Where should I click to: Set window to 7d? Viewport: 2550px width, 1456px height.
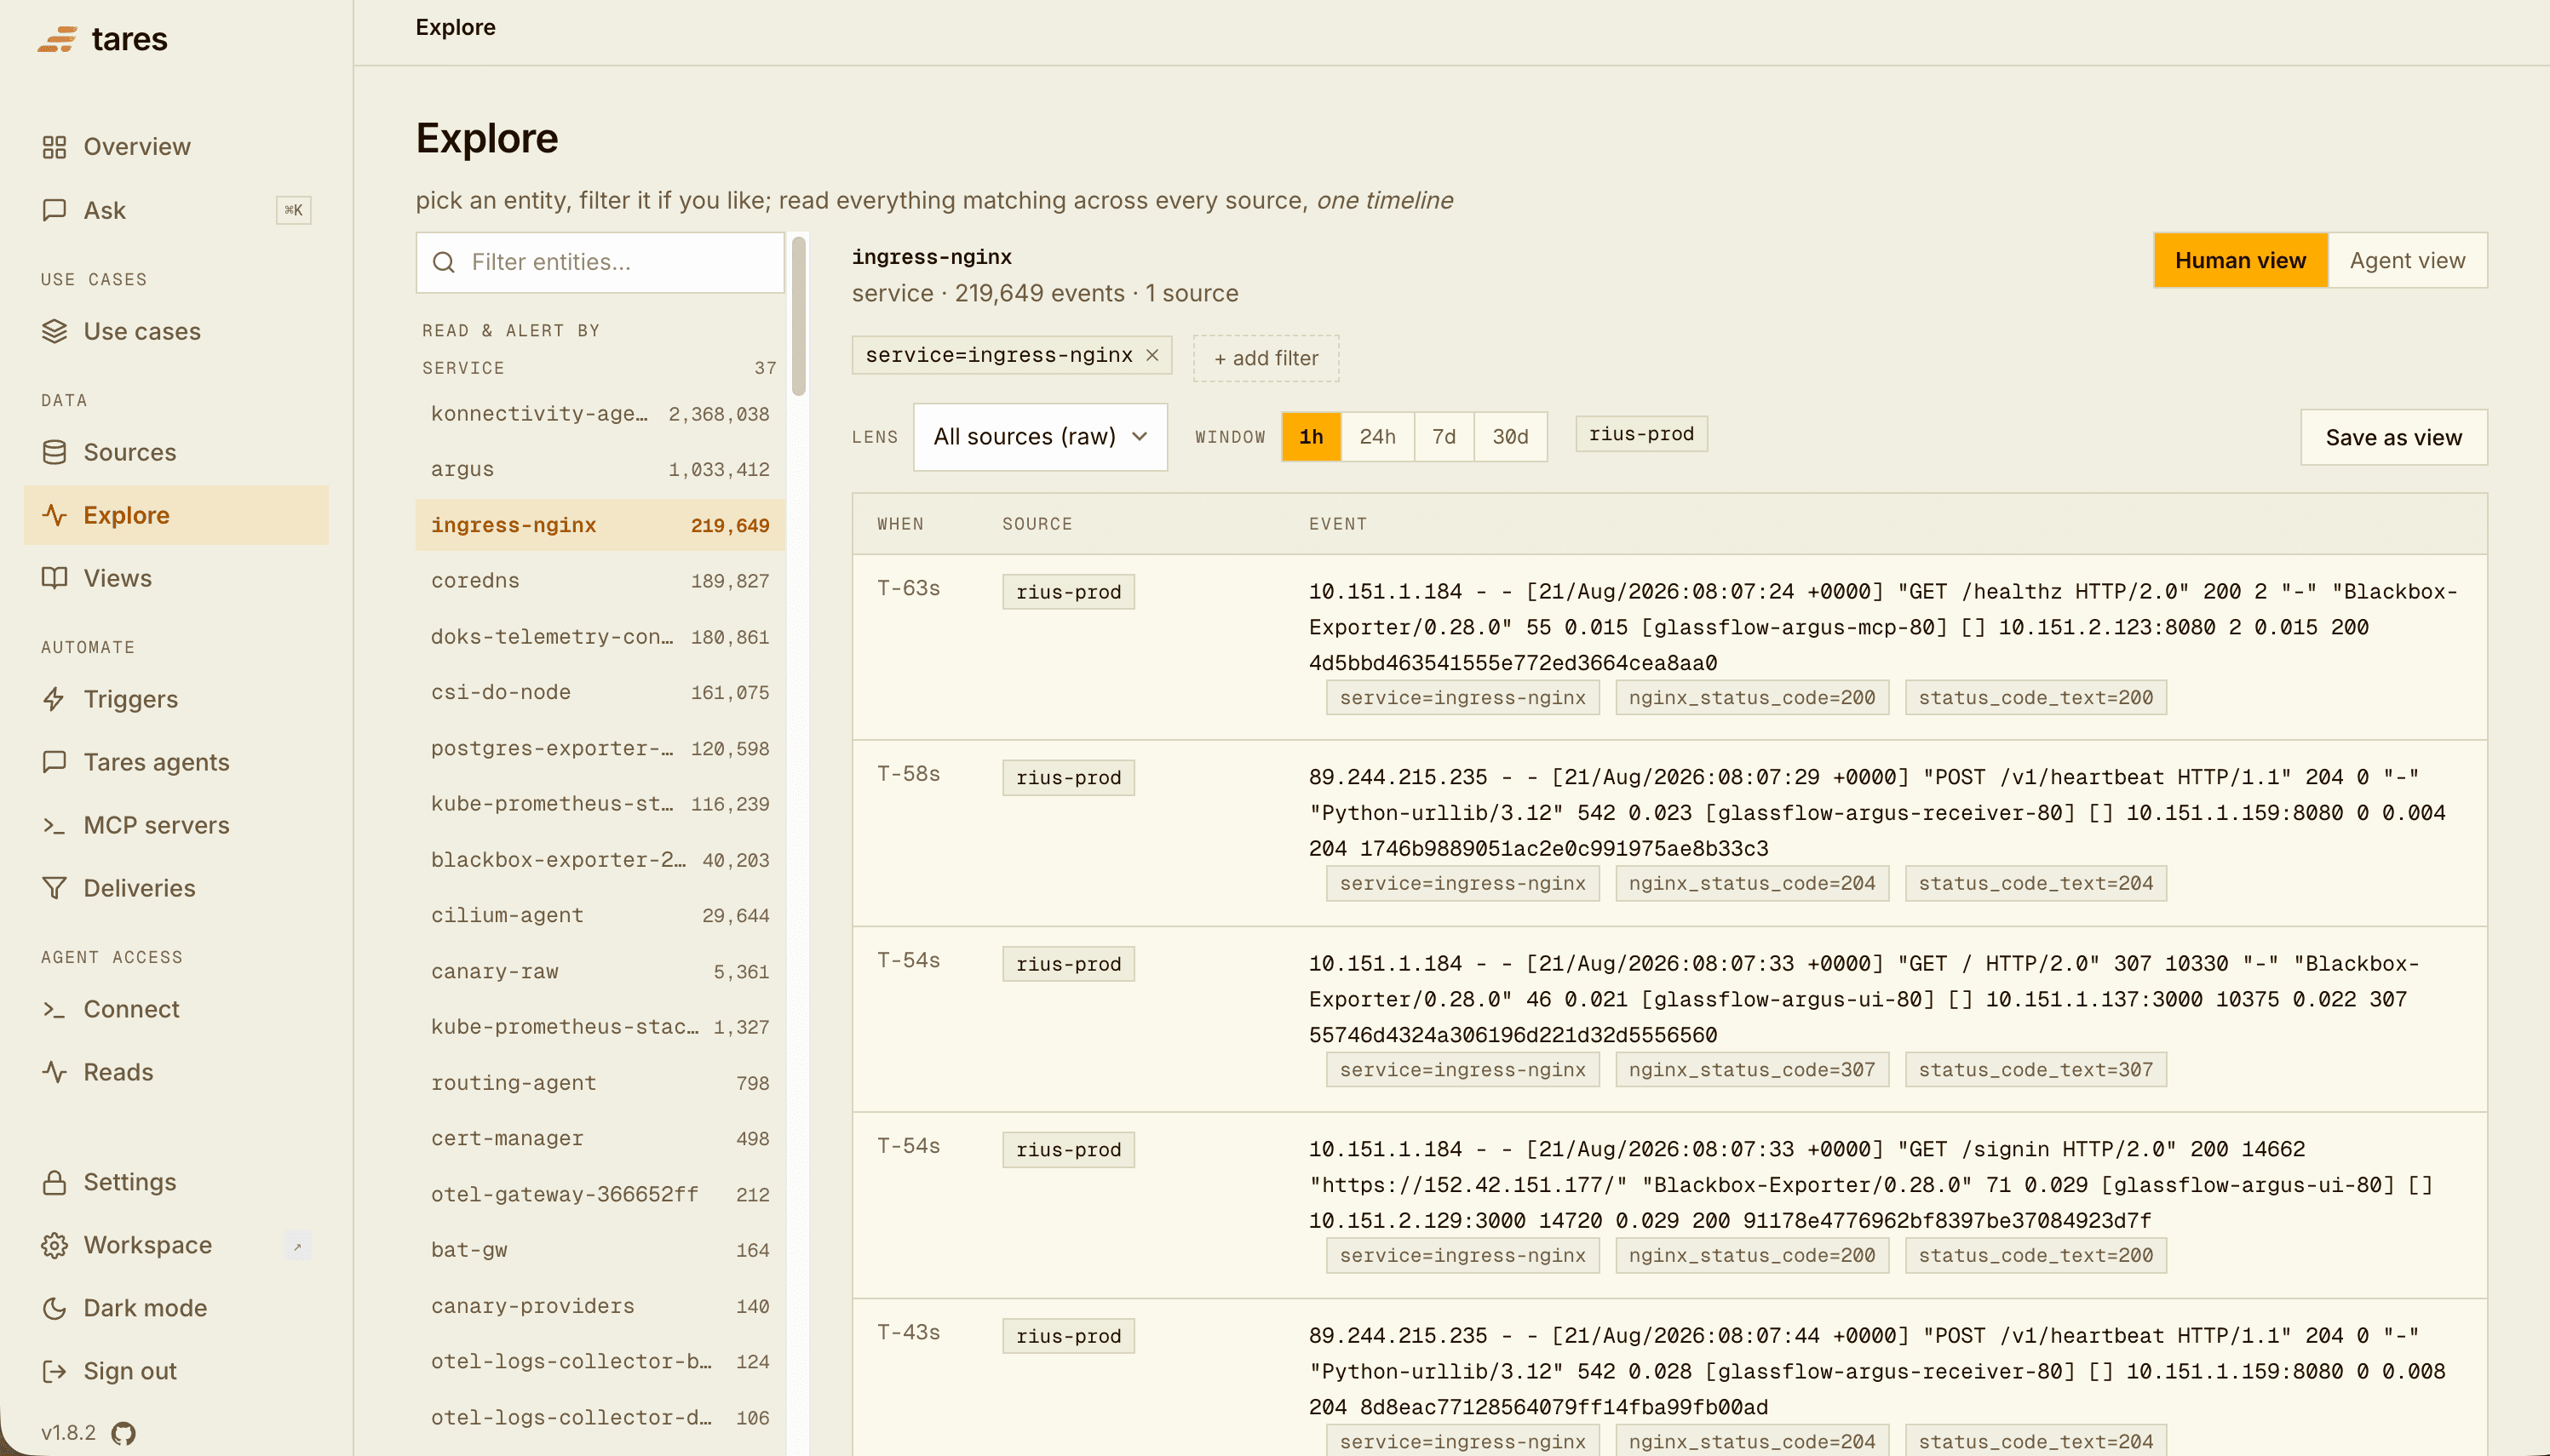pos(1444,437)
